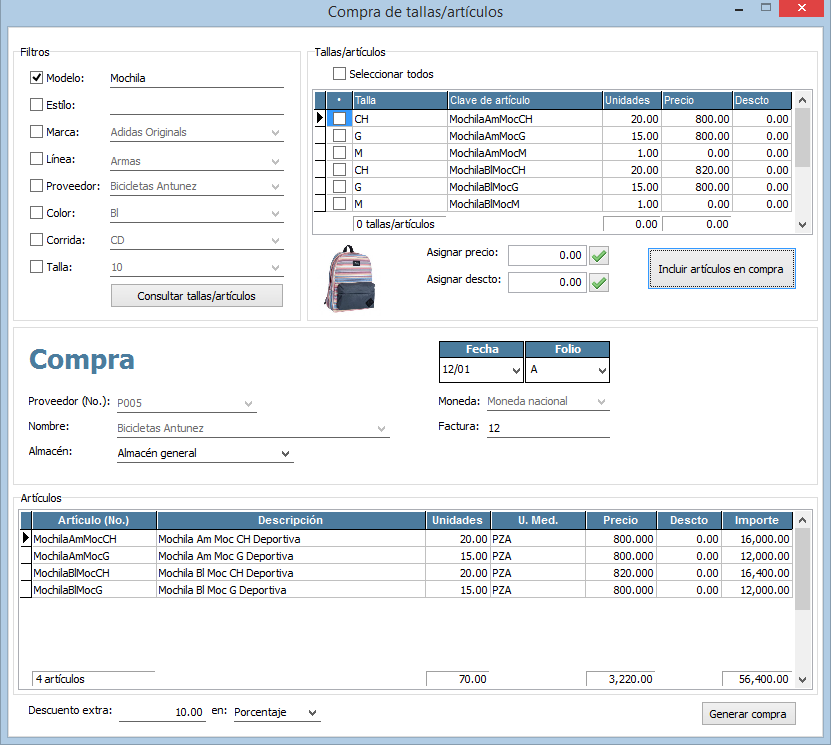Open the Folio dropdown
831x745 pixels.
point(601,371)
